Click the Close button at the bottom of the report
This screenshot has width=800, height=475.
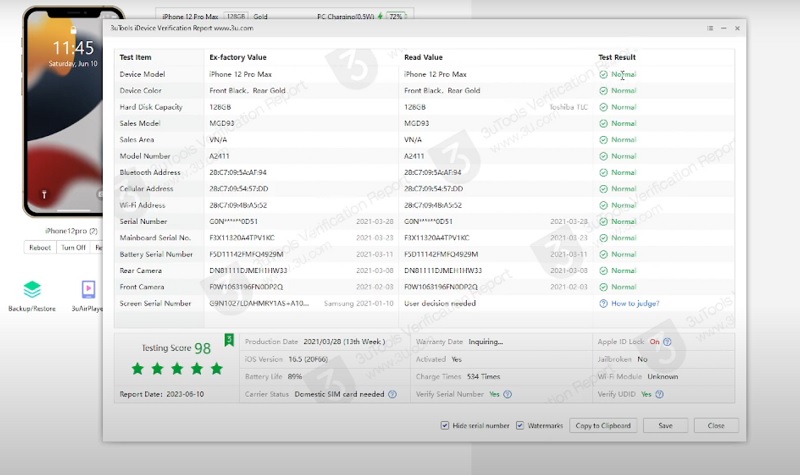tap(716, 426)
